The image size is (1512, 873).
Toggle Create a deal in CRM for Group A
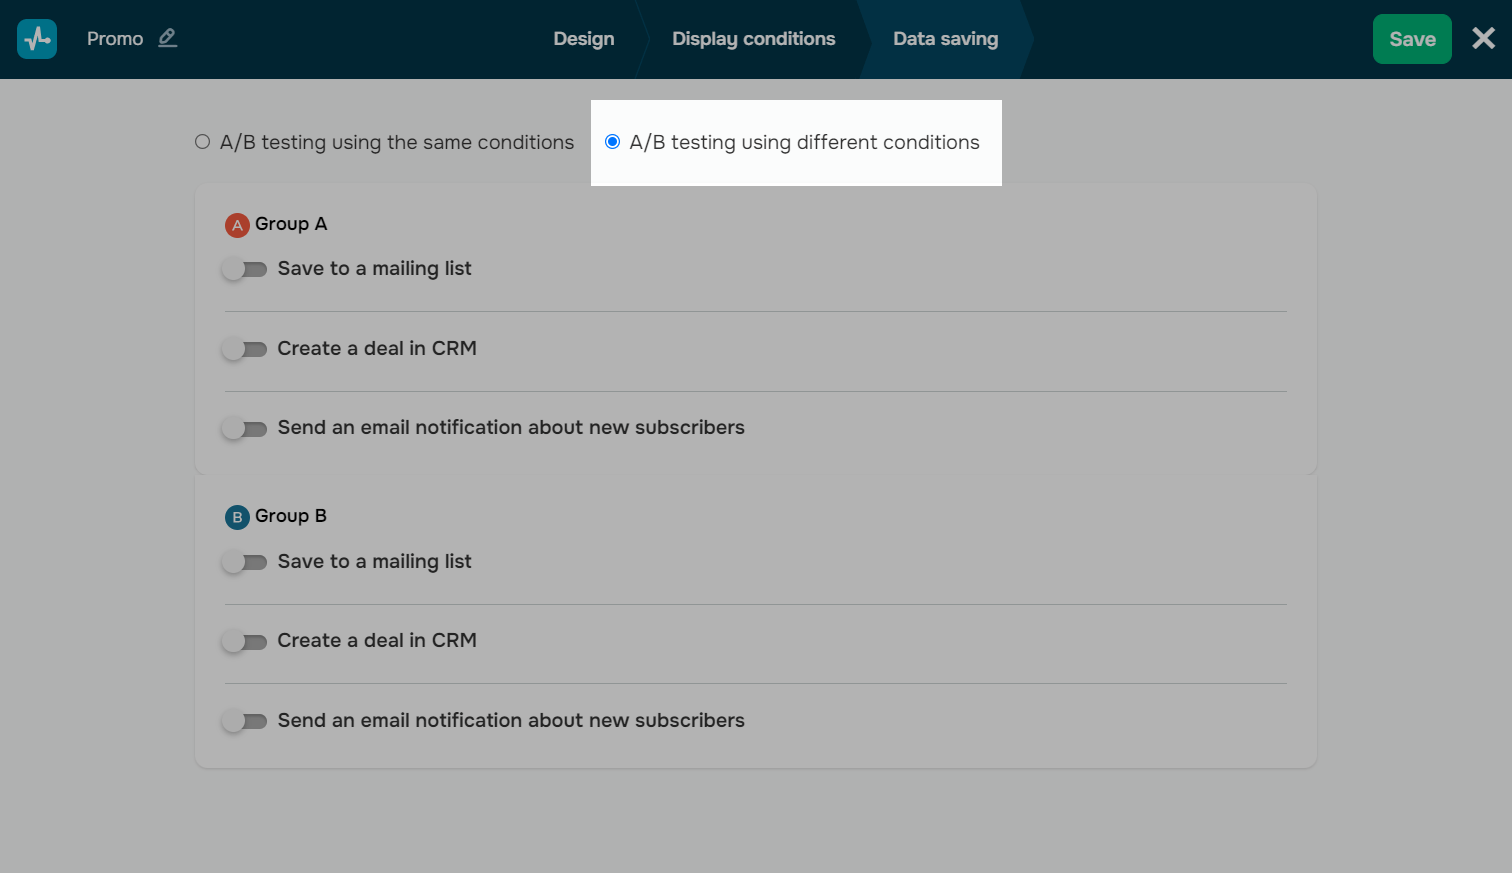point(244,349)
